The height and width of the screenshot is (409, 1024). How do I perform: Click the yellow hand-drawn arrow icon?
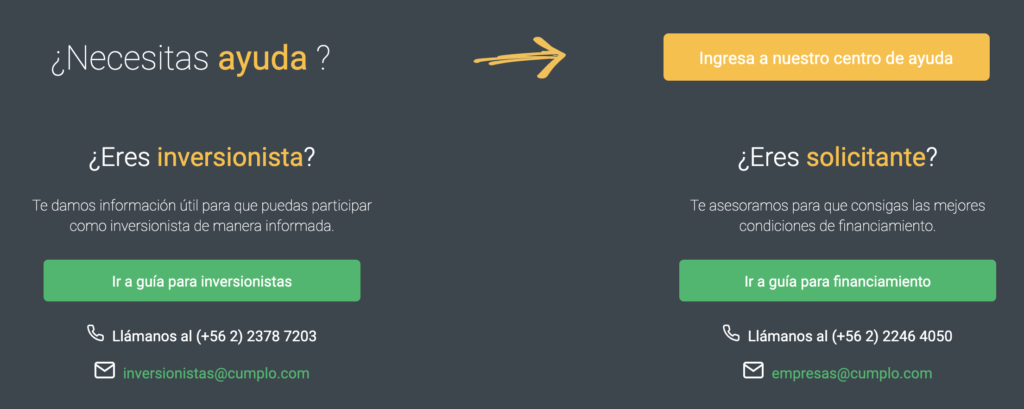pos(520,56)
